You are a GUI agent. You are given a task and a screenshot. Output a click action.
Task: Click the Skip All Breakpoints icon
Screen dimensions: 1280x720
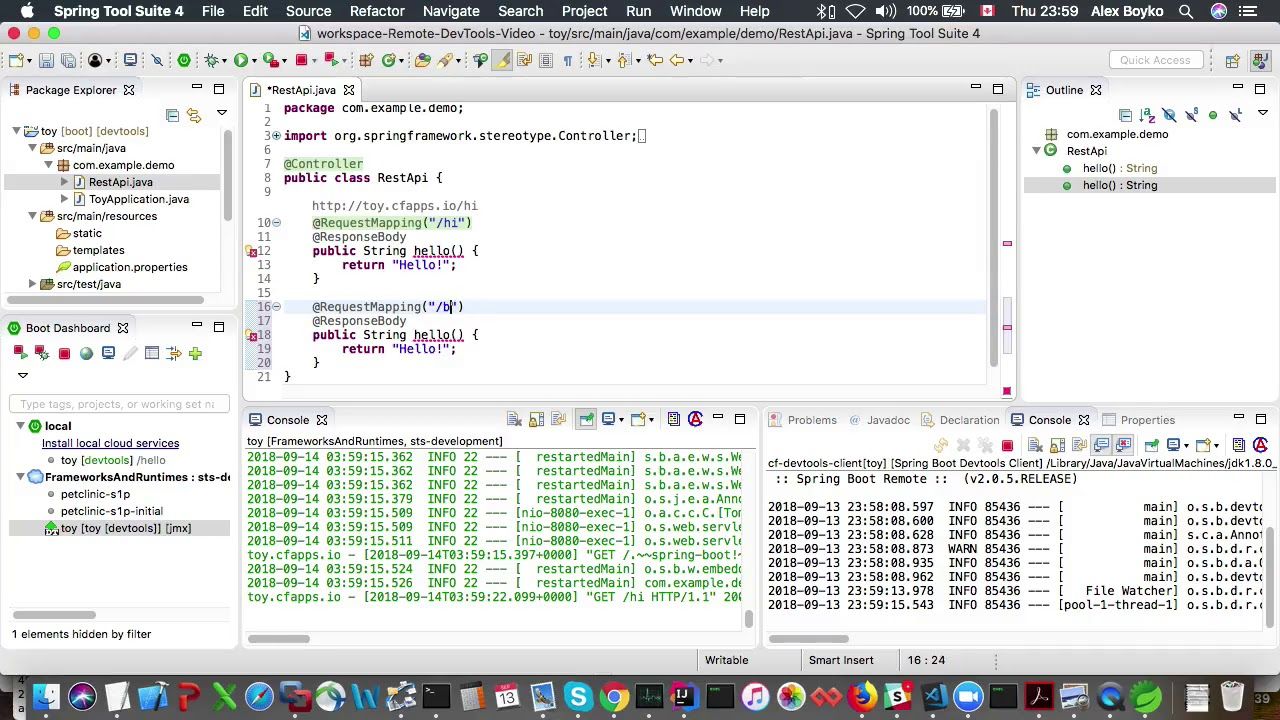157,60
